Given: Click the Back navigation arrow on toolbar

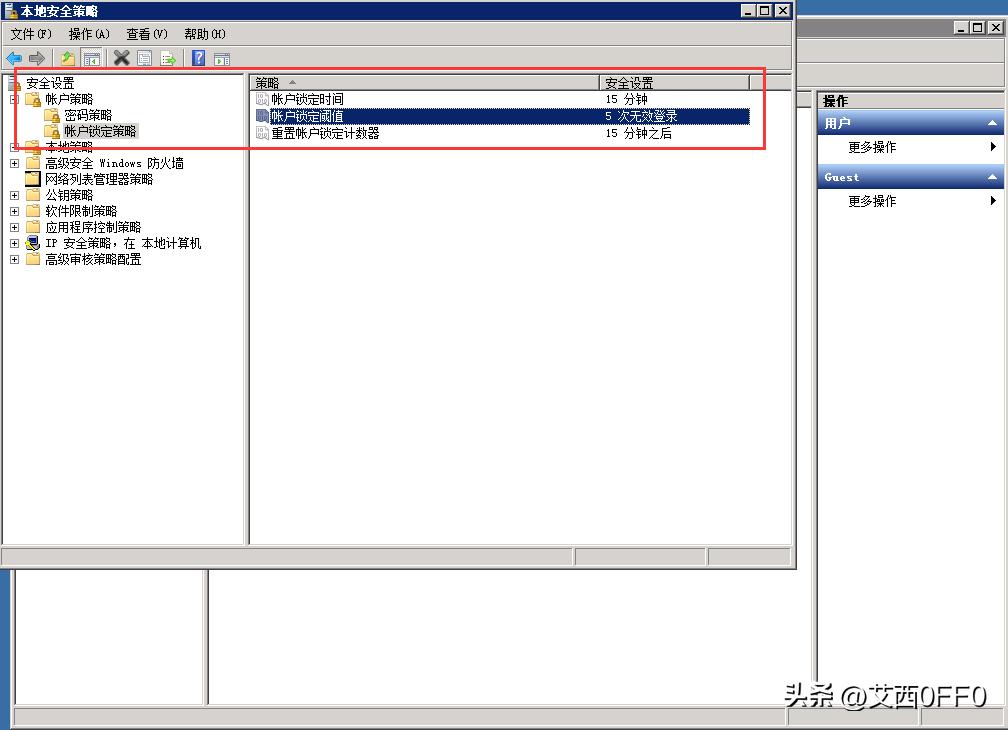Looking at the screenshot, I should [13, 57].
